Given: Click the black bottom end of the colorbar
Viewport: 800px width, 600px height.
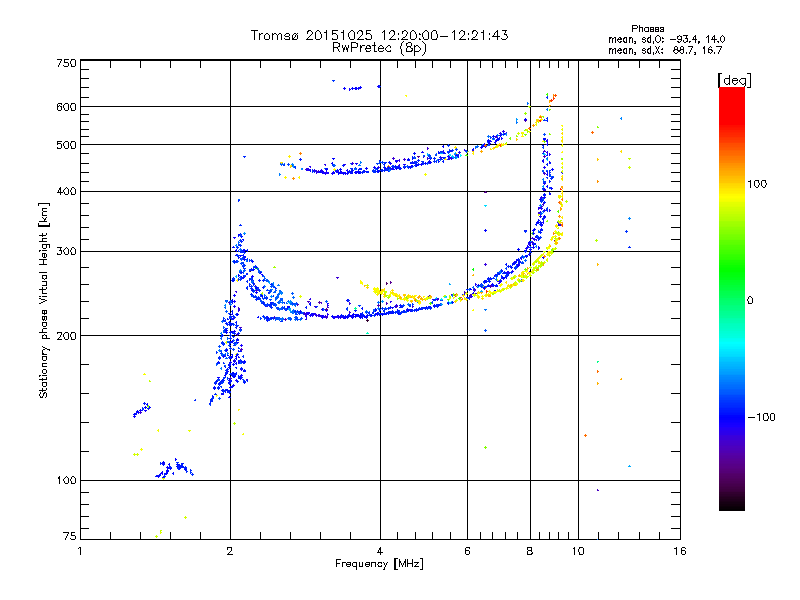Looking at the screenshot, I should [732, 503].
